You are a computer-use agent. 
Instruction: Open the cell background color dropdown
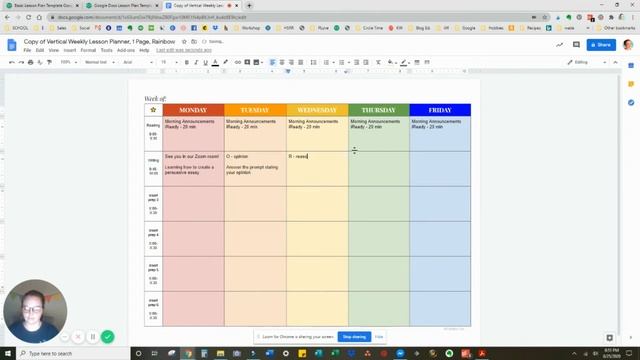tap(391, 62)
